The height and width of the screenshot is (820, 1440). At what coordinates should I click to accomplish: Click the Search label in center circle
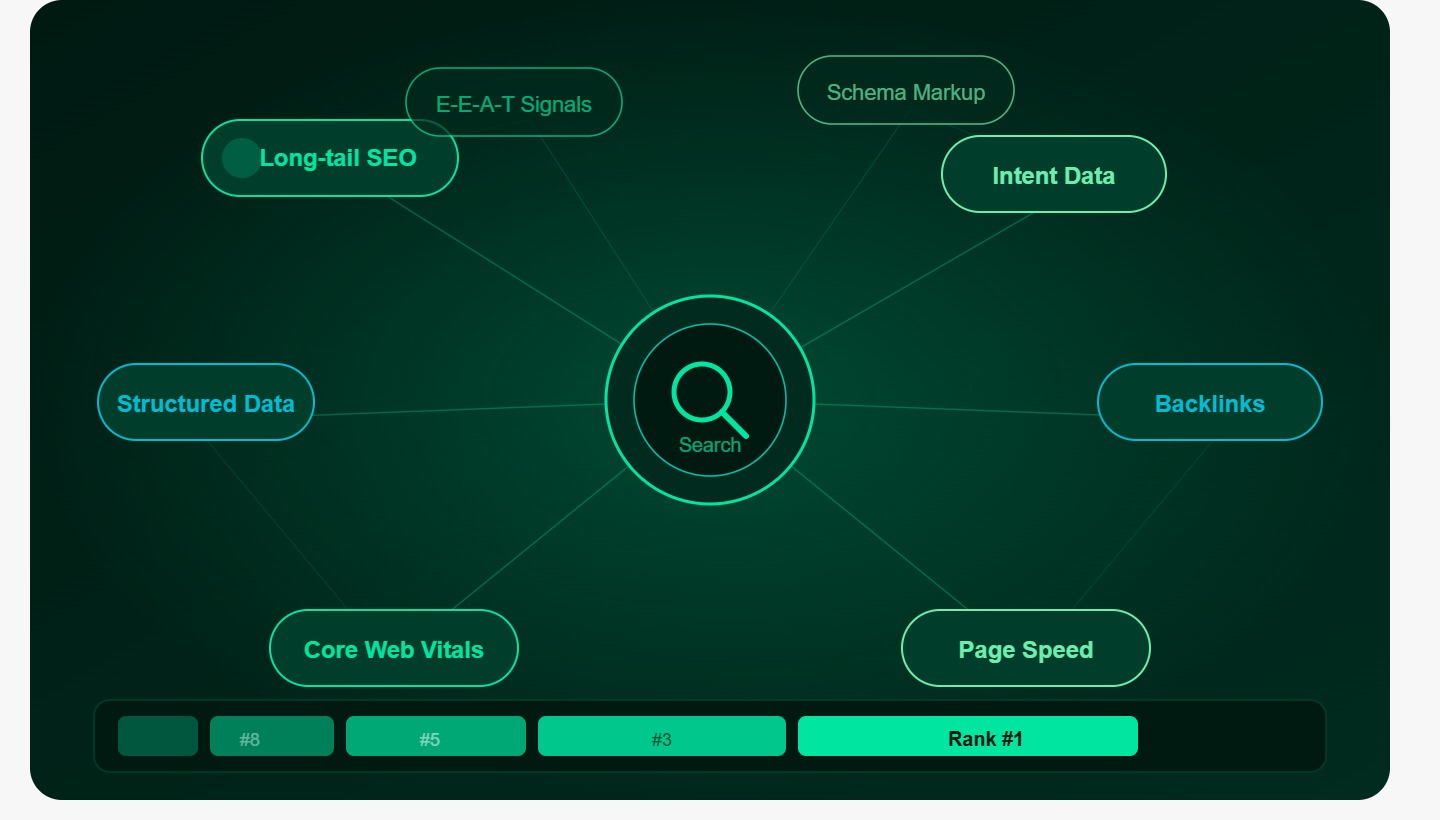[710, 445]
